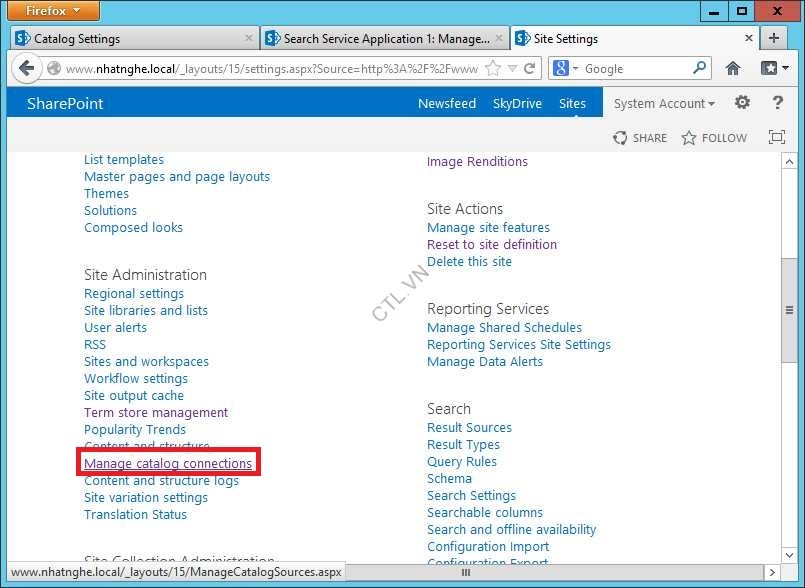
Task: Open the Firefox application menu
Action: [53, 11]
